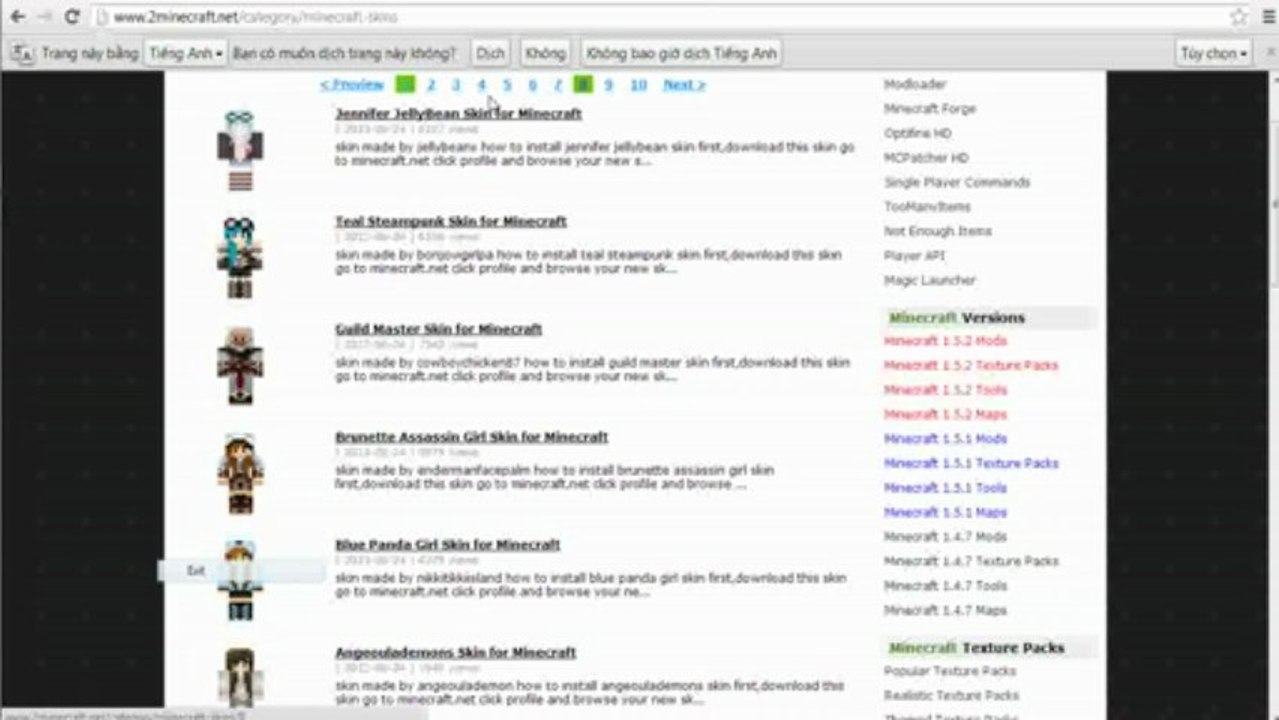This screenshot has width=1279, height=720.
Task: Go to page 2
Action: coord(431,85)
